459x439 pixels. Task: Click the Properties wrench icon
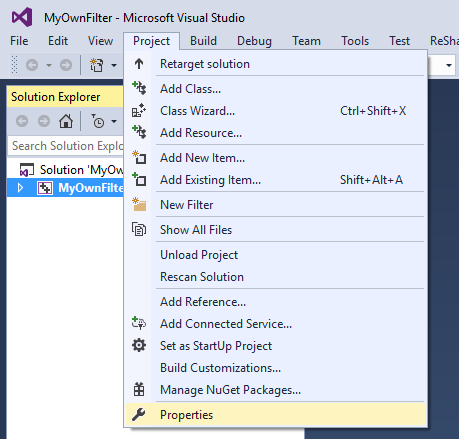point(139,415)
